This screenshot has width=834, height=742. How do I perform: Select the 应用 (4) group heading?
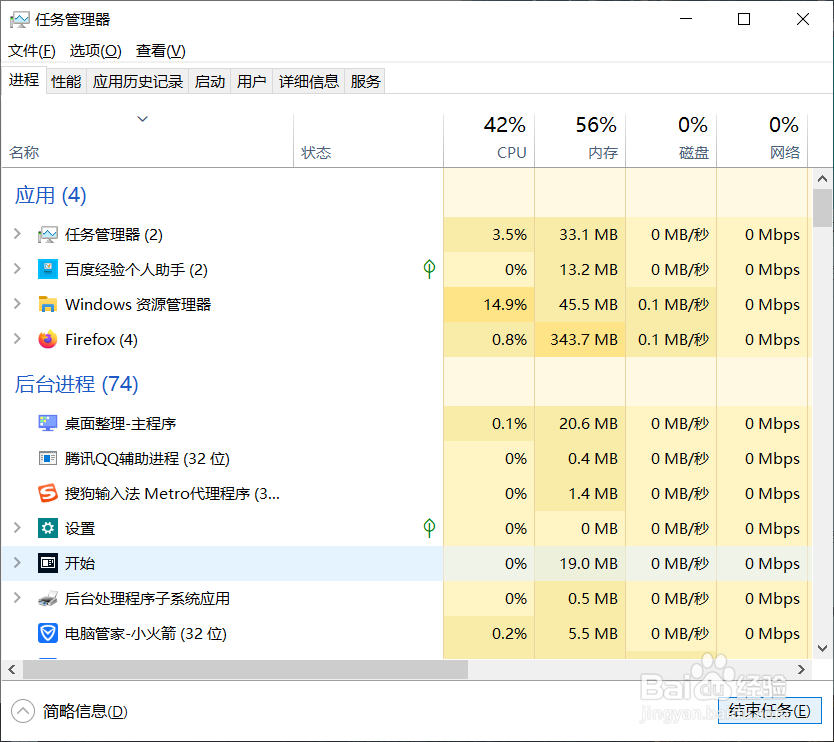tap(50, 195)
